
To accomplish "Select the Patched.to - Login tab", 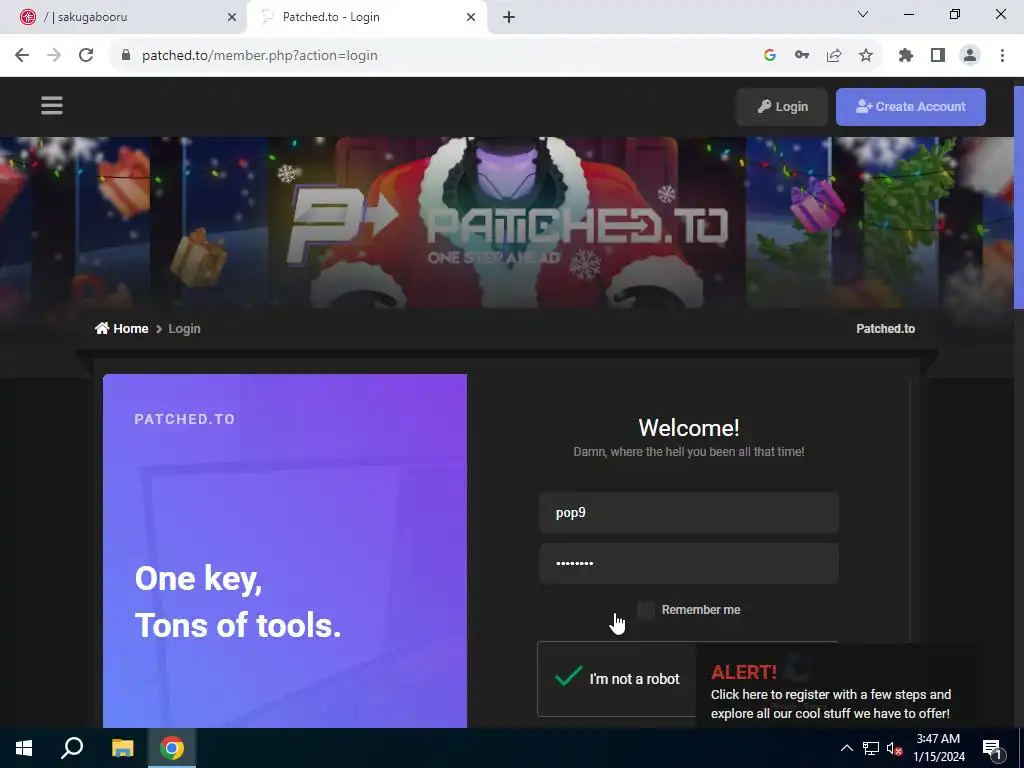I will [x=367, y=17].
